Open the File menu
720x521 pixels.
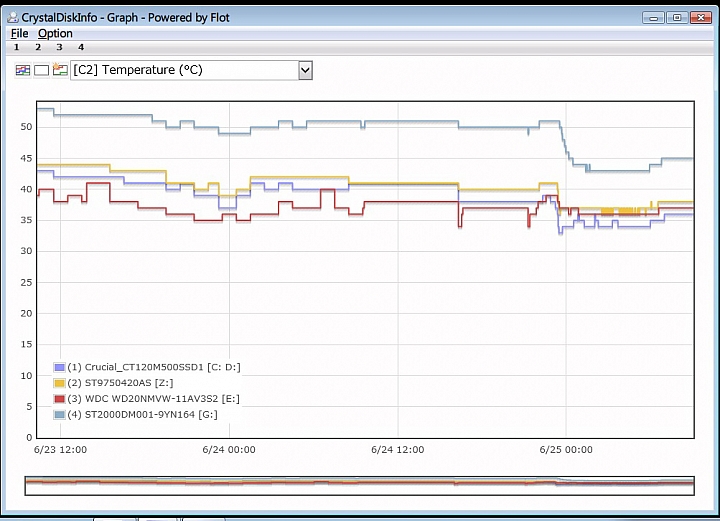tap(19, 34)
